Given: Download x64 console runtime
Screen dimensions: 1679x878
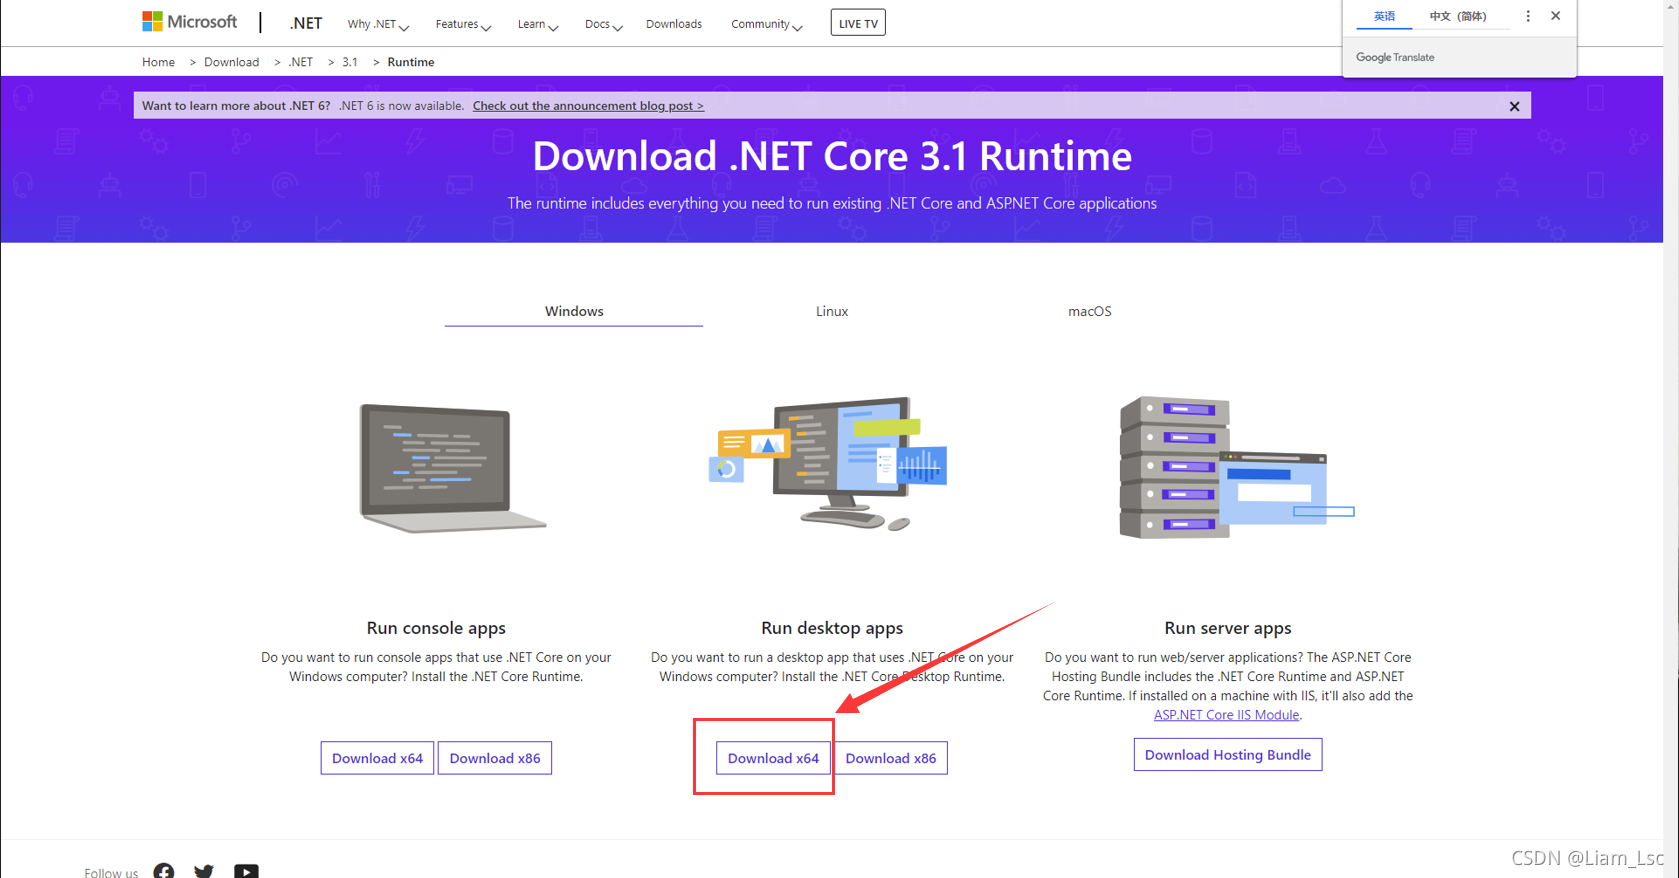Looking at the screenshot, I should [377, 758].
